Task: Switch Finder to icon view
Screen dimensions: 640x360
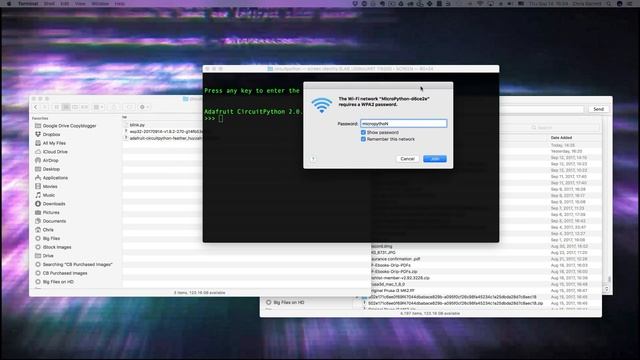Action: tap(57, 107)
